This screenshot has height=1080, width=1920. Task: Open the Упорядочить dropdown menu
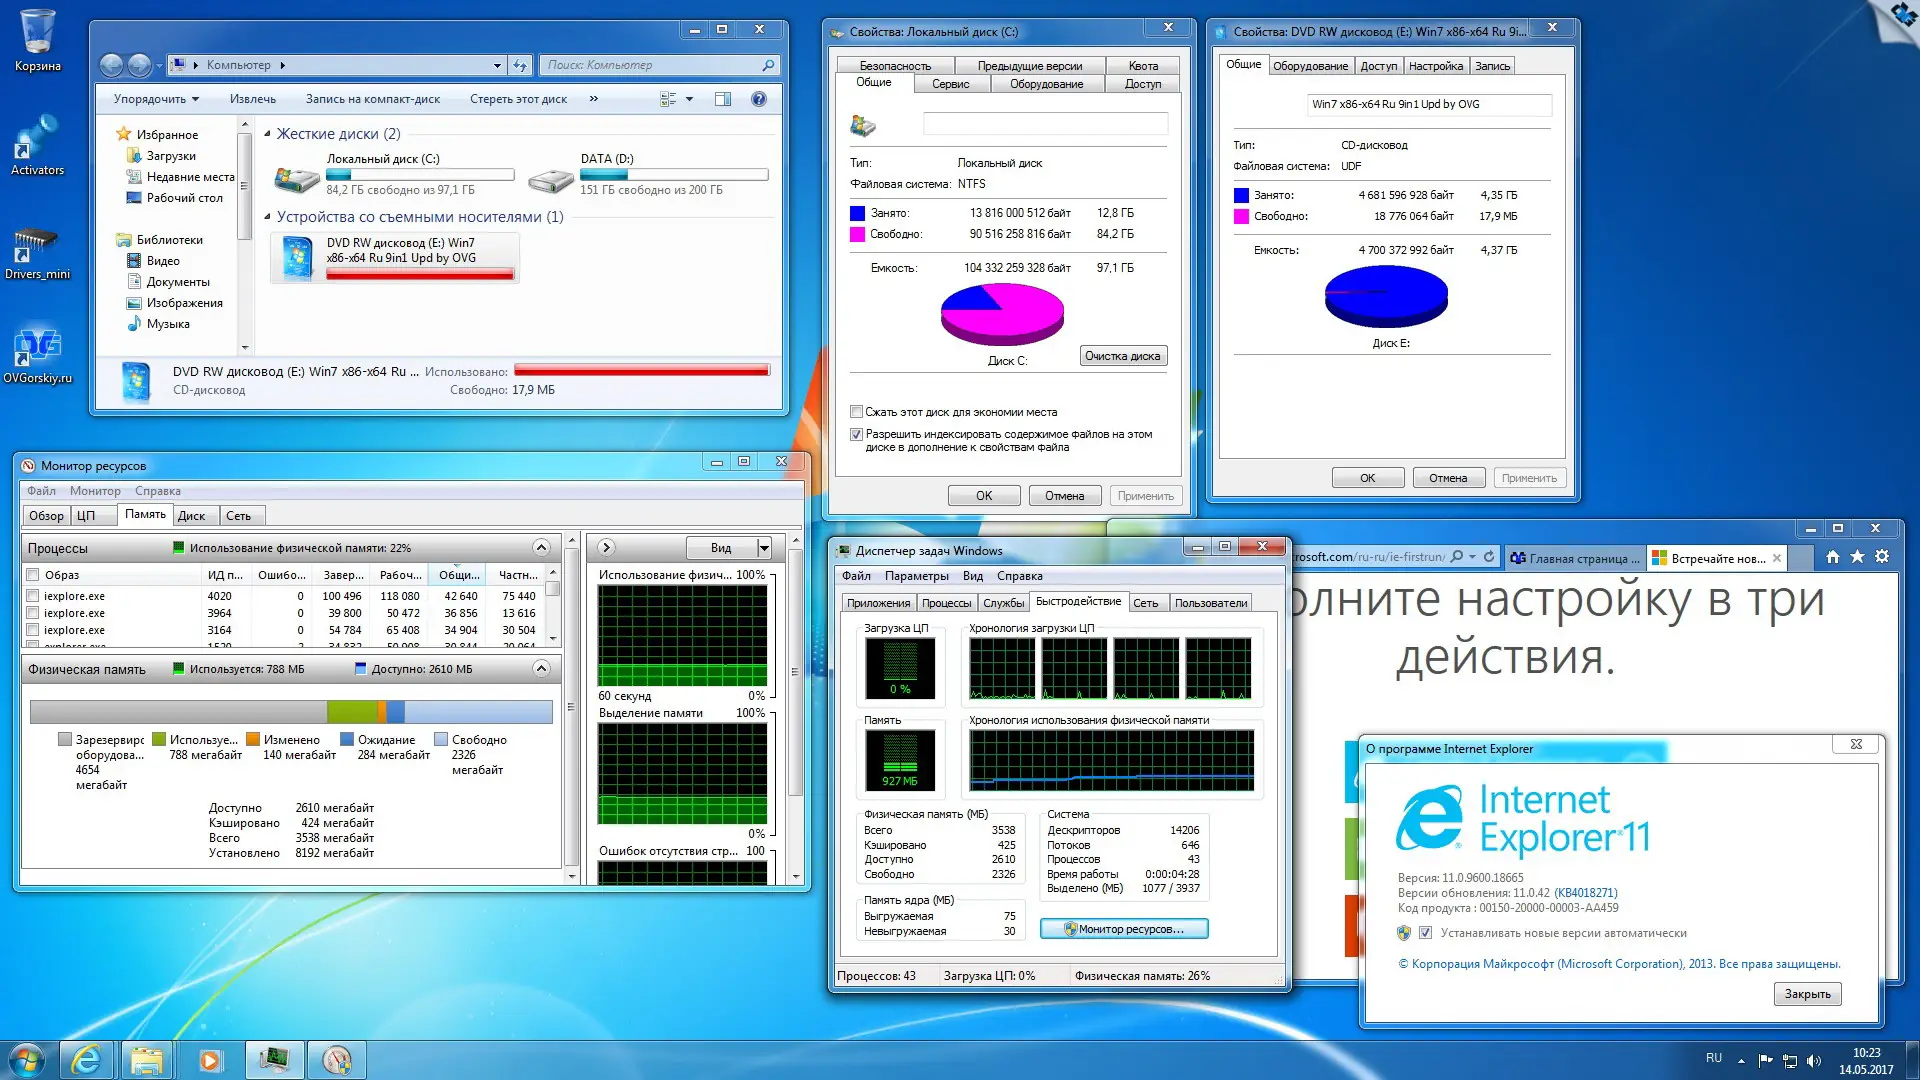[x=156, y=99]
